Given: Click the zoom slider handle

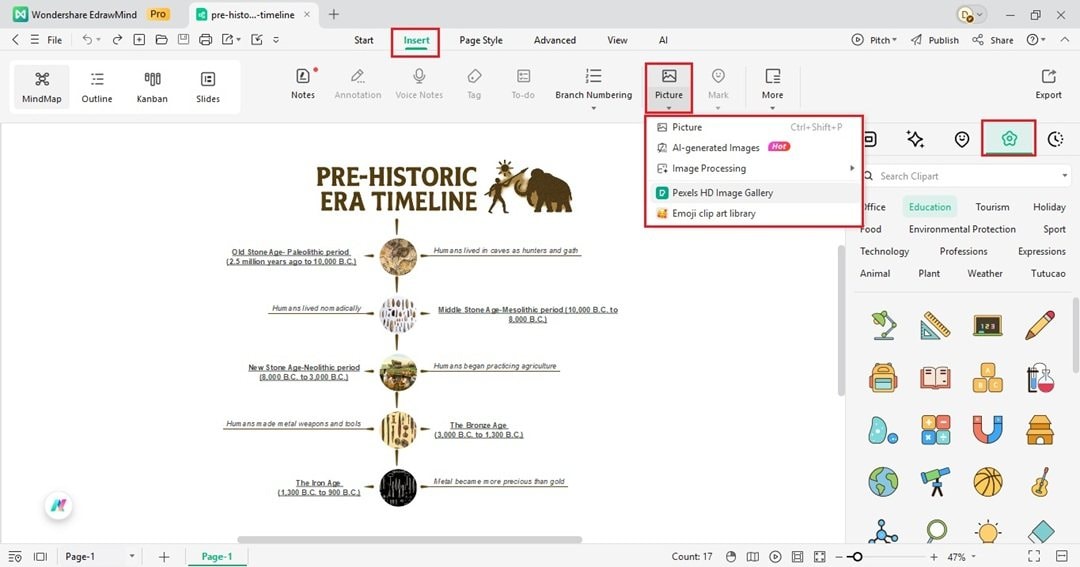Looking at the screenshot, I should [856, 557].
